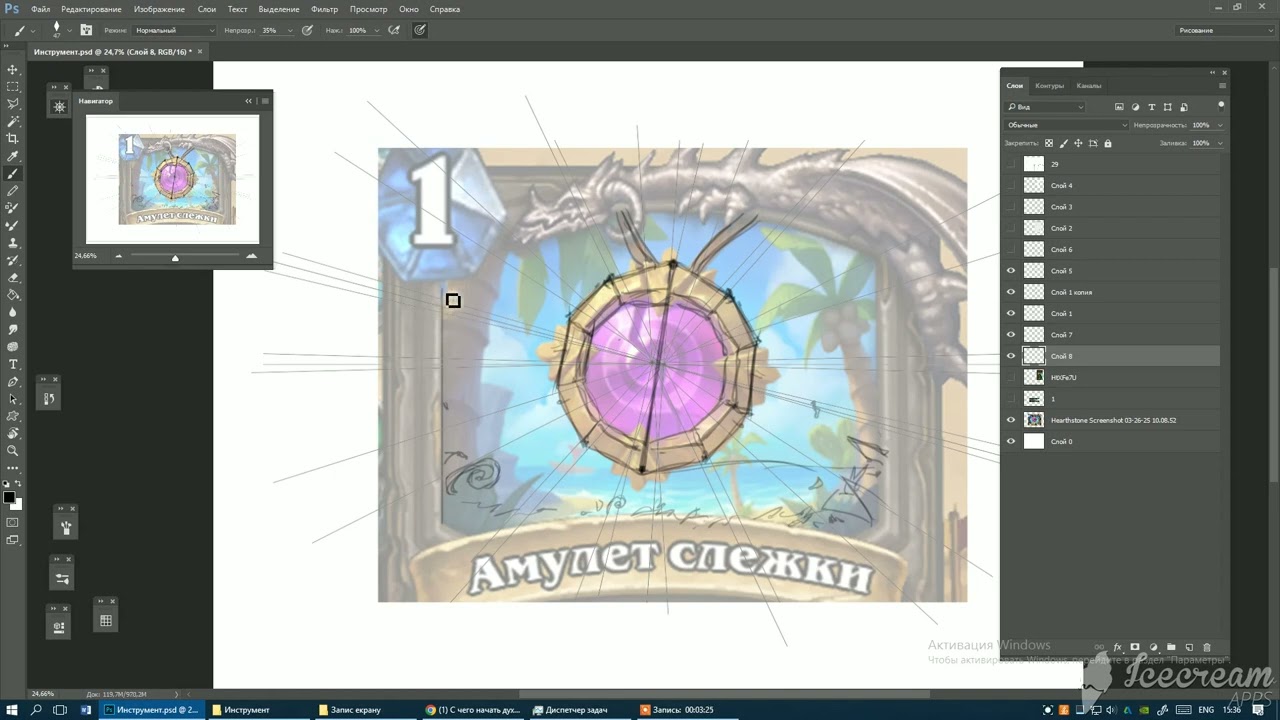
Task: Select the Pencil tool
Action: (x=13, y=190)
